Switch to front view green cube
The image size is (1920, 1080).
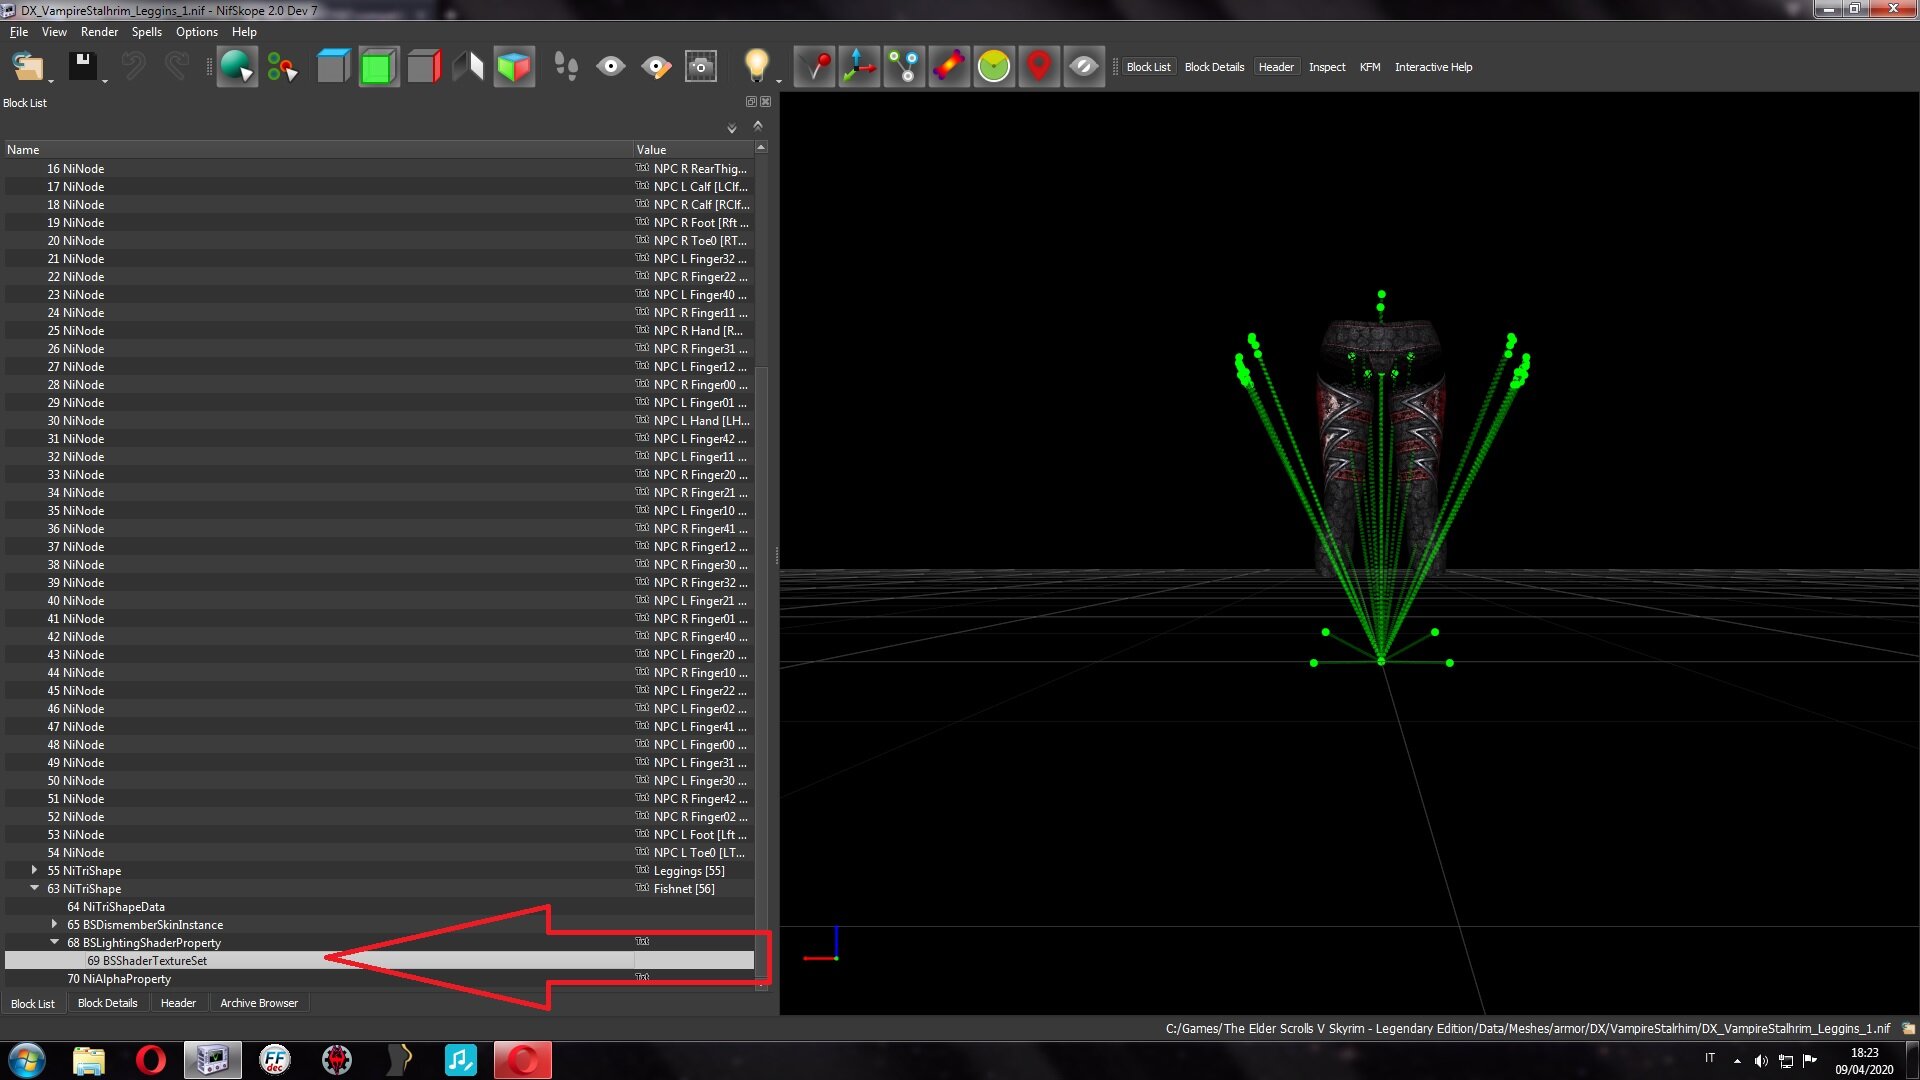(378, 67)
